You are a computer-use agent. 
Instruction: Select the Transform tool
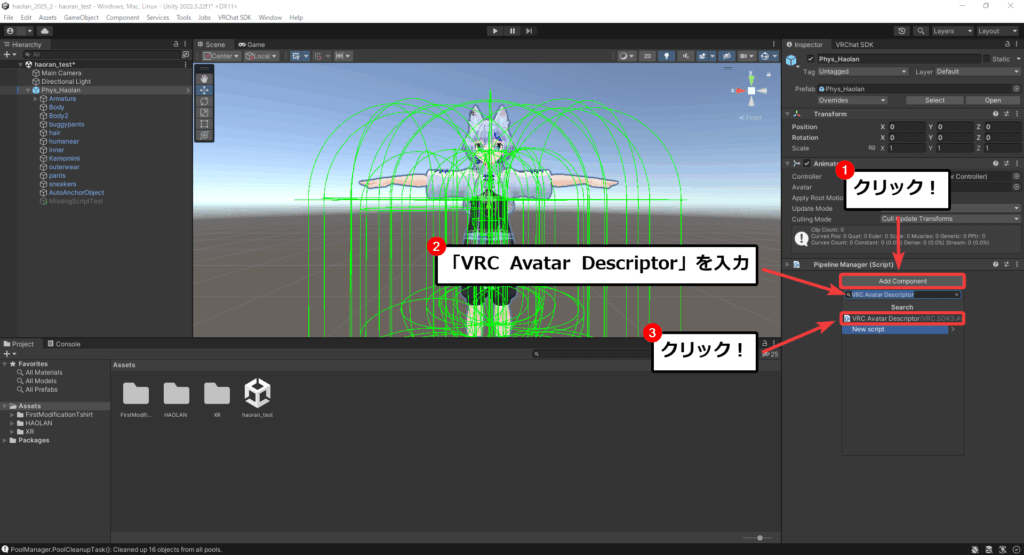pos(204,135)
